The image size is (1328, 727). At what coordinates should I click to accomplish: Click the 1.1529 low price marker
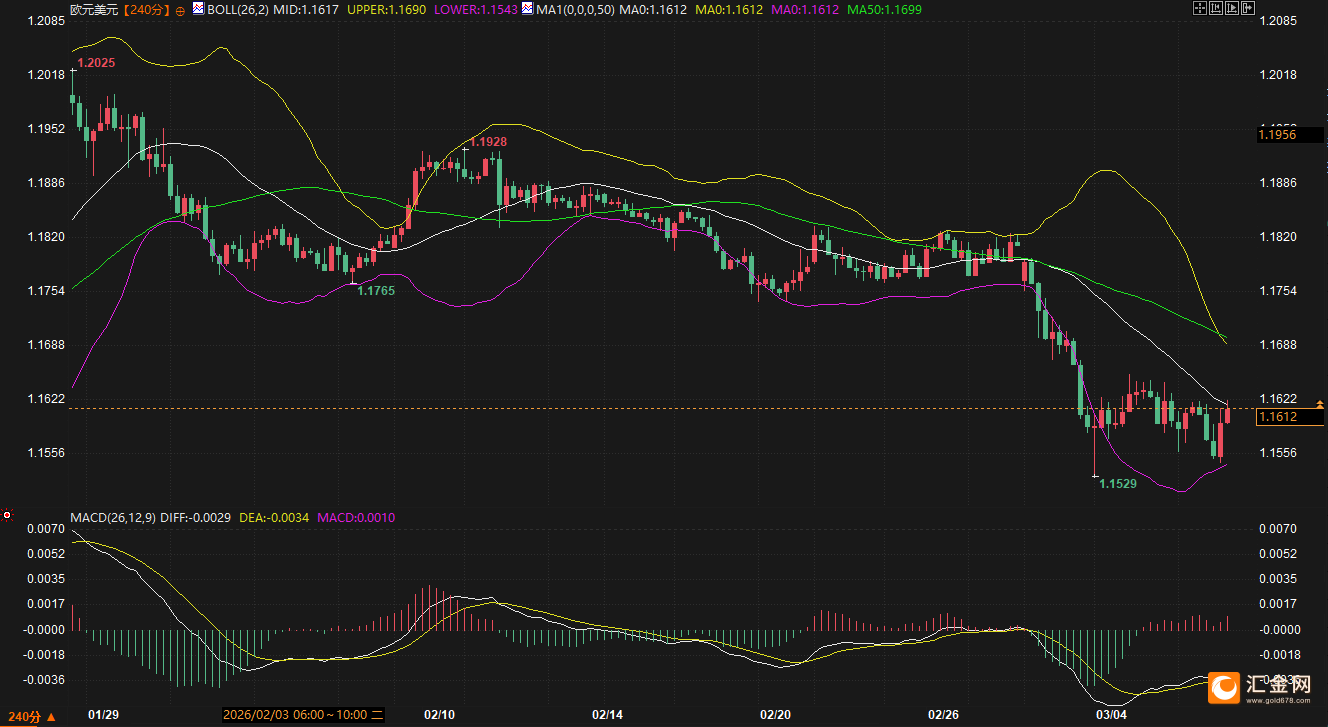1118,483
